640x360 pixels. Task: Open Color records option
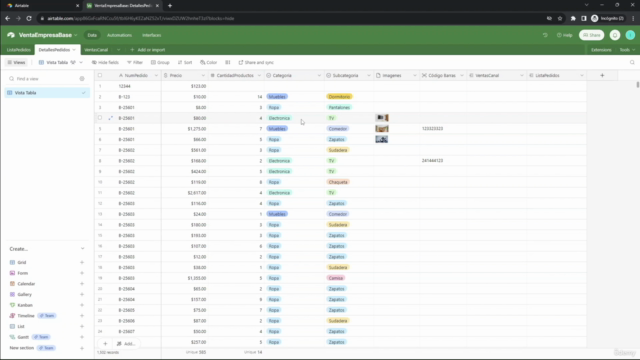[209, 62]
